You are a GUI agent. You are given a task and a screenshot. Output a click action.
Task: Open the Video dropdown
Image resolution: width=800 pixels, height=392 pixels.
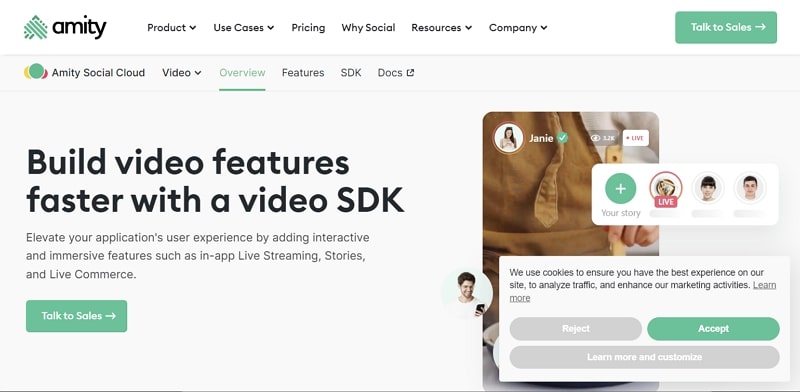[182, 72]
